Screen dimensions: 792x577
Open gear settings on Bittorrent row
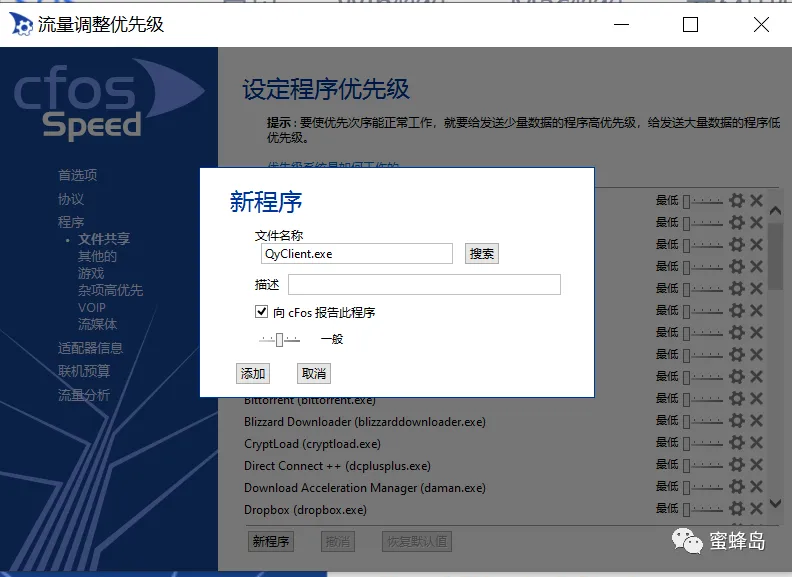[x=737, y=399]
